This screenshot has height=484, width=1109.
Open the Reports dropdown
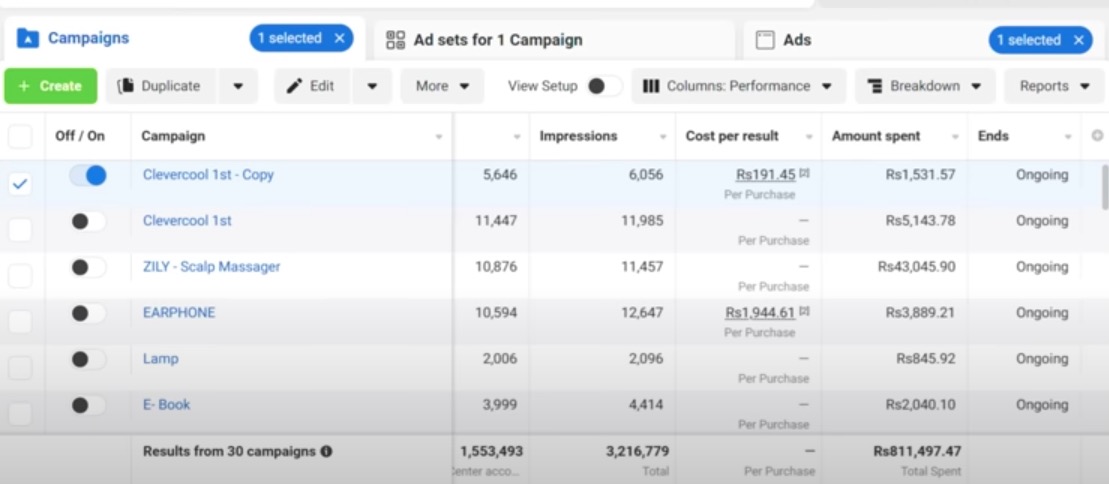point(1055,86)
